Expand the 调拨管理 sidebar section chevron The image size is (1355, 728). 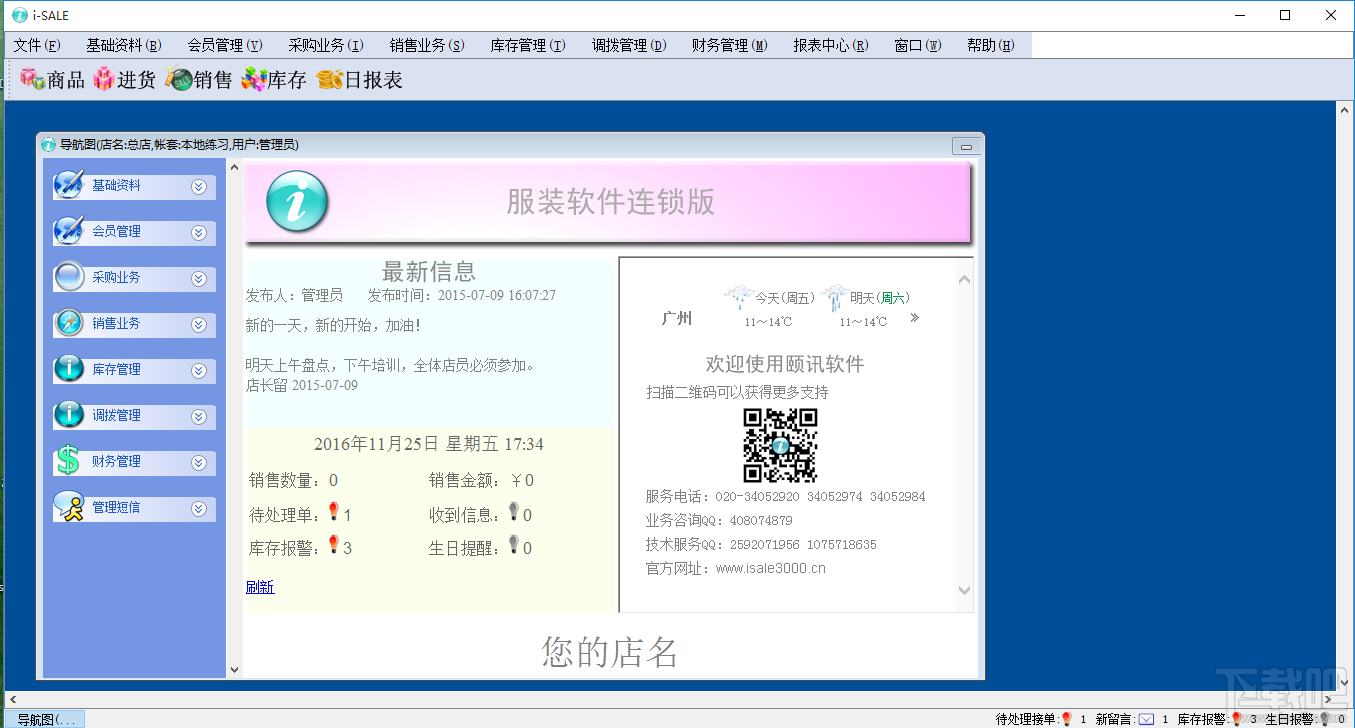[199, 416]
